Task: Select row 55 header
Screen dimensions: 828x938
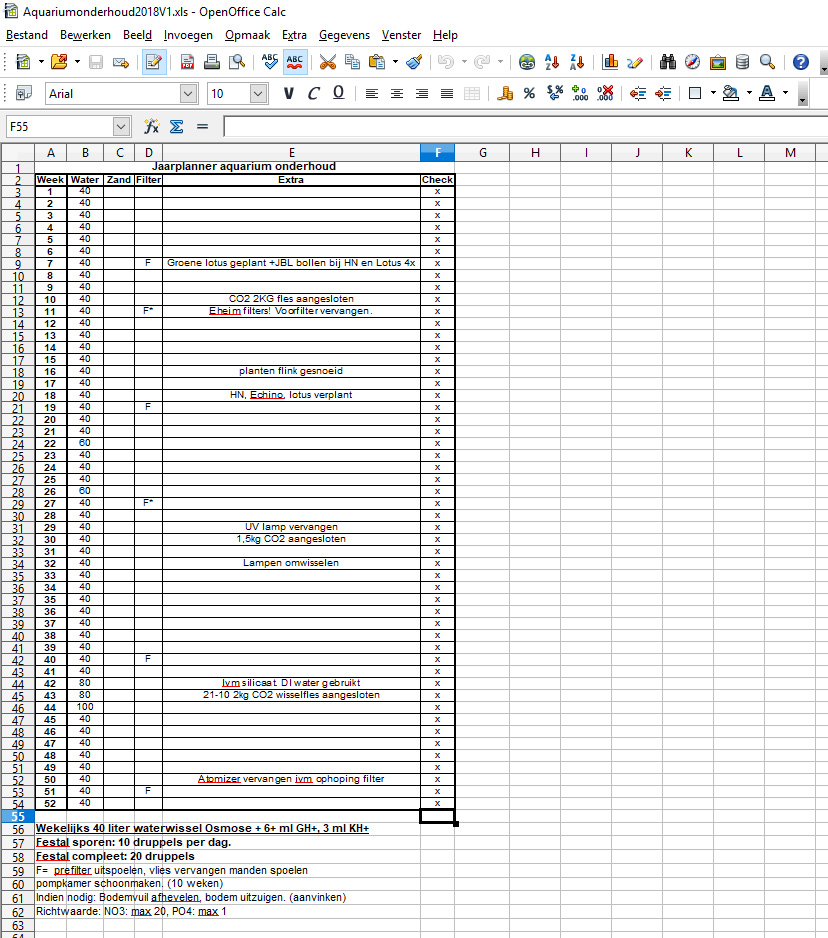Action: click(x=17, y=816)
